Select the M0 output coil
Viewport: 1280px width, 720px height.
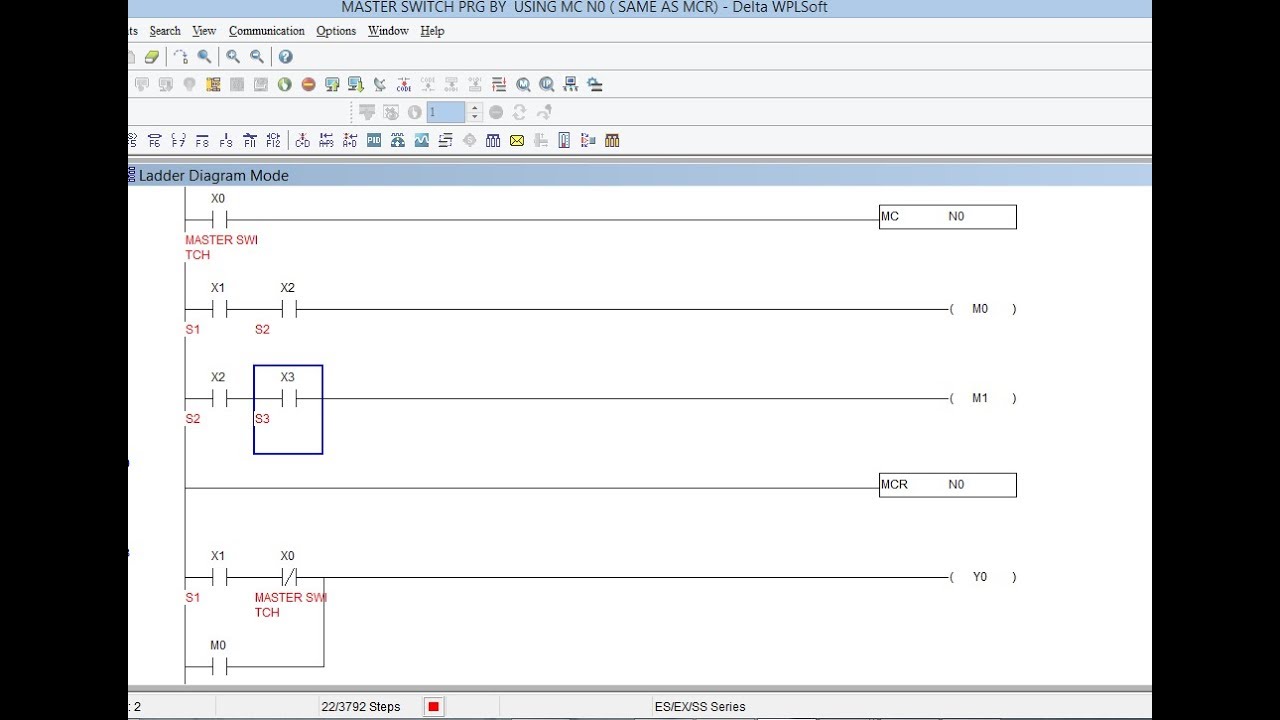click(x=982, y=309)
